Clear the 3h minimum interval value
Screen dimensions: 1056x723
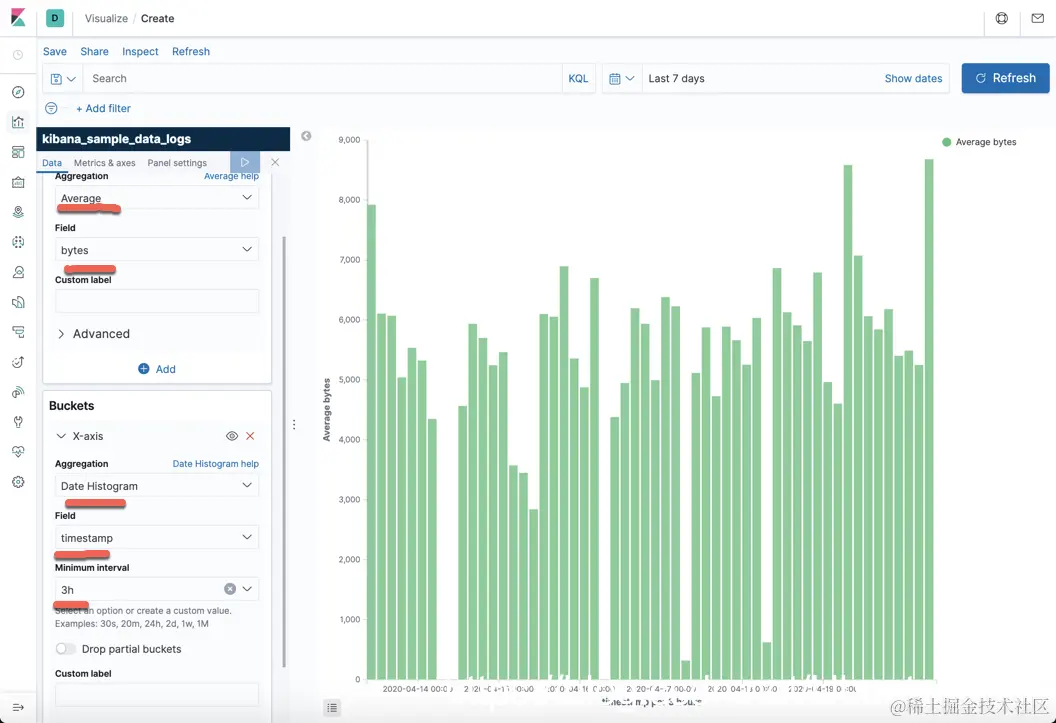(x=230, y=589)
